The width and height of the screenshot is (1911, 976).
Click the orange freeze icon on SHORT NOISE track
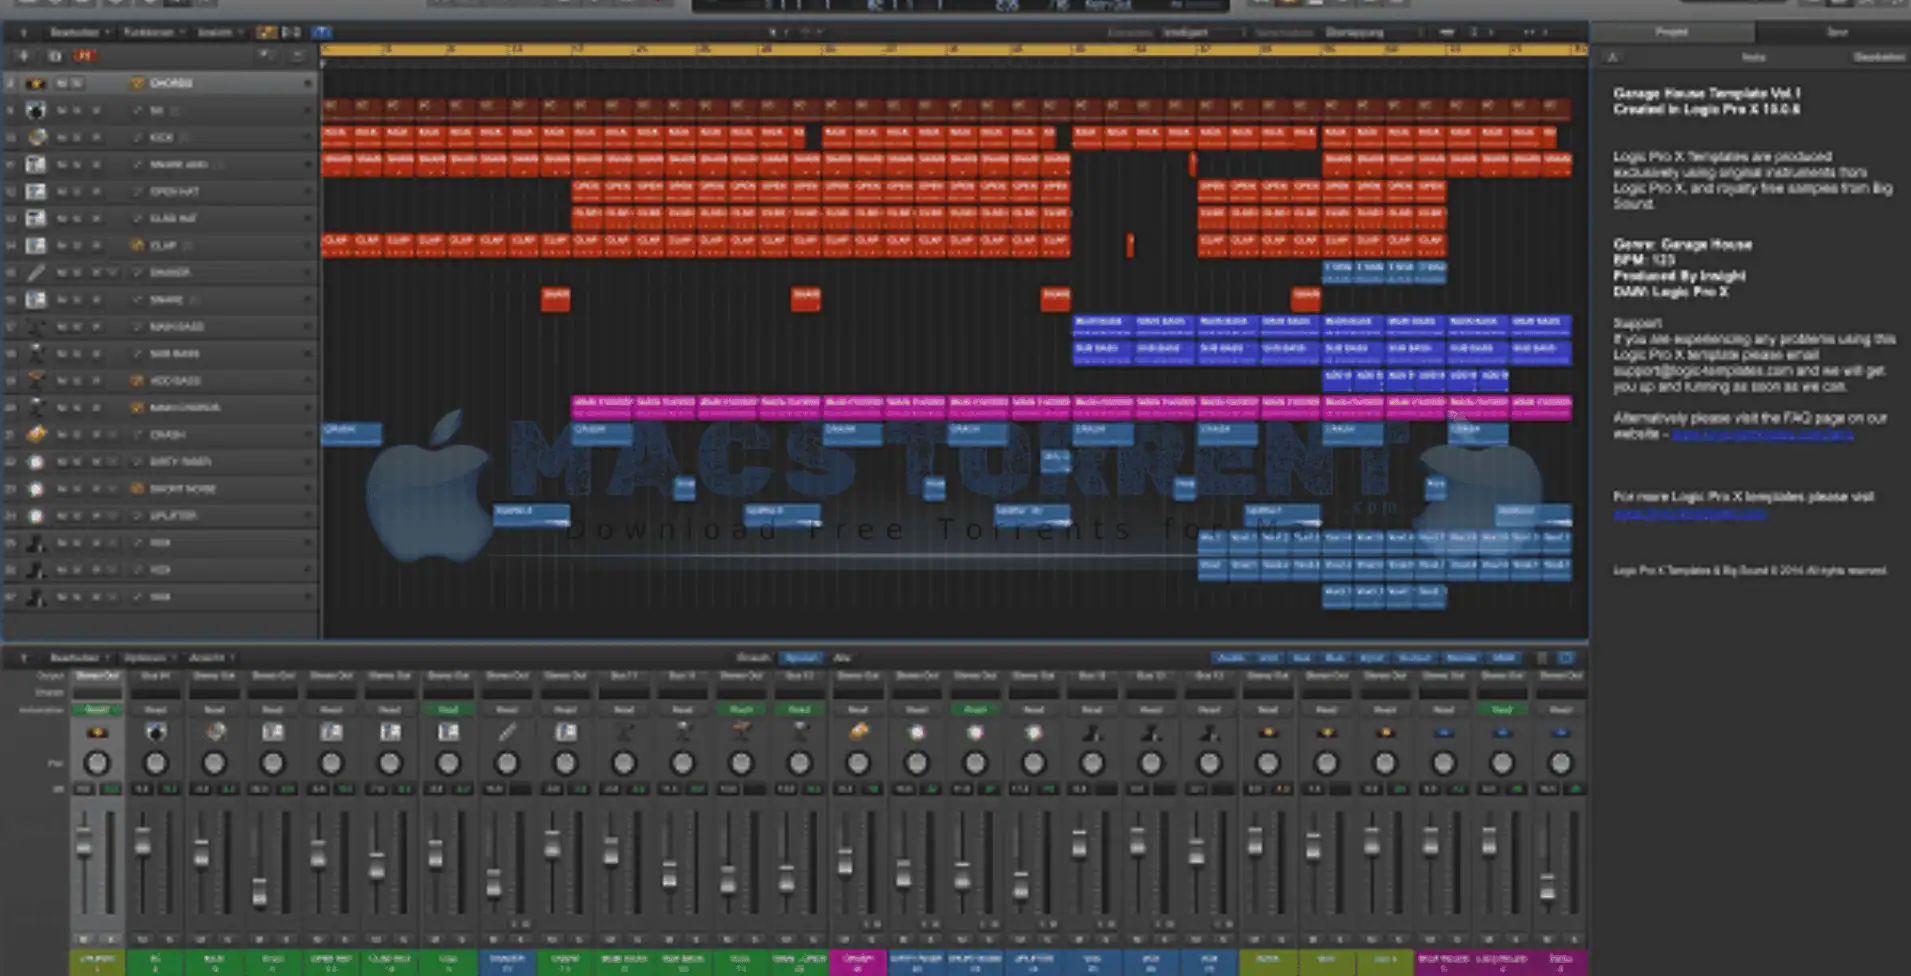click(137, 488)
